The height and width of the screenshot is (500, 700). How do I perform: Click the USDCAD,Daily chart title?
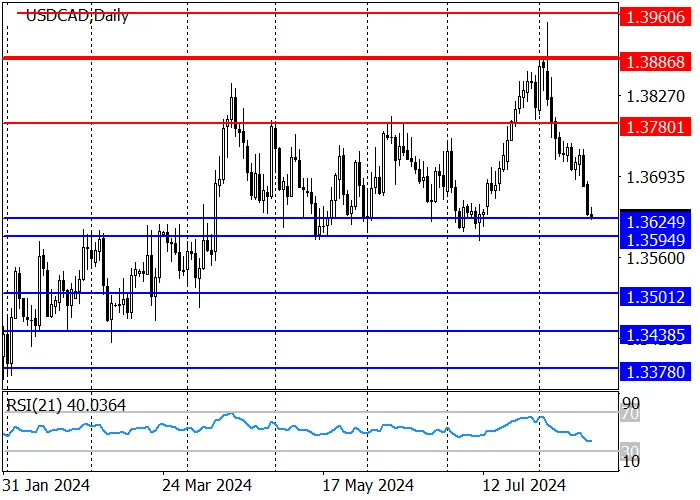pos(77,16)
